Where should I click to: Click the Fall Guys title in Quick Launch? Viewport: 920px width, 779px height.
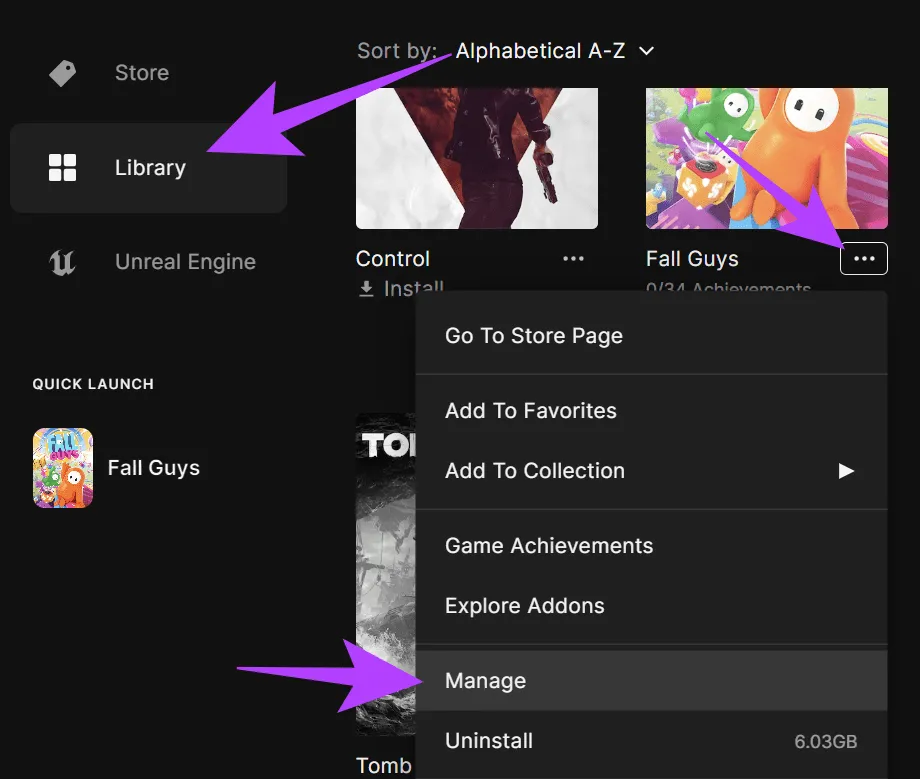[x=153, y=468]
